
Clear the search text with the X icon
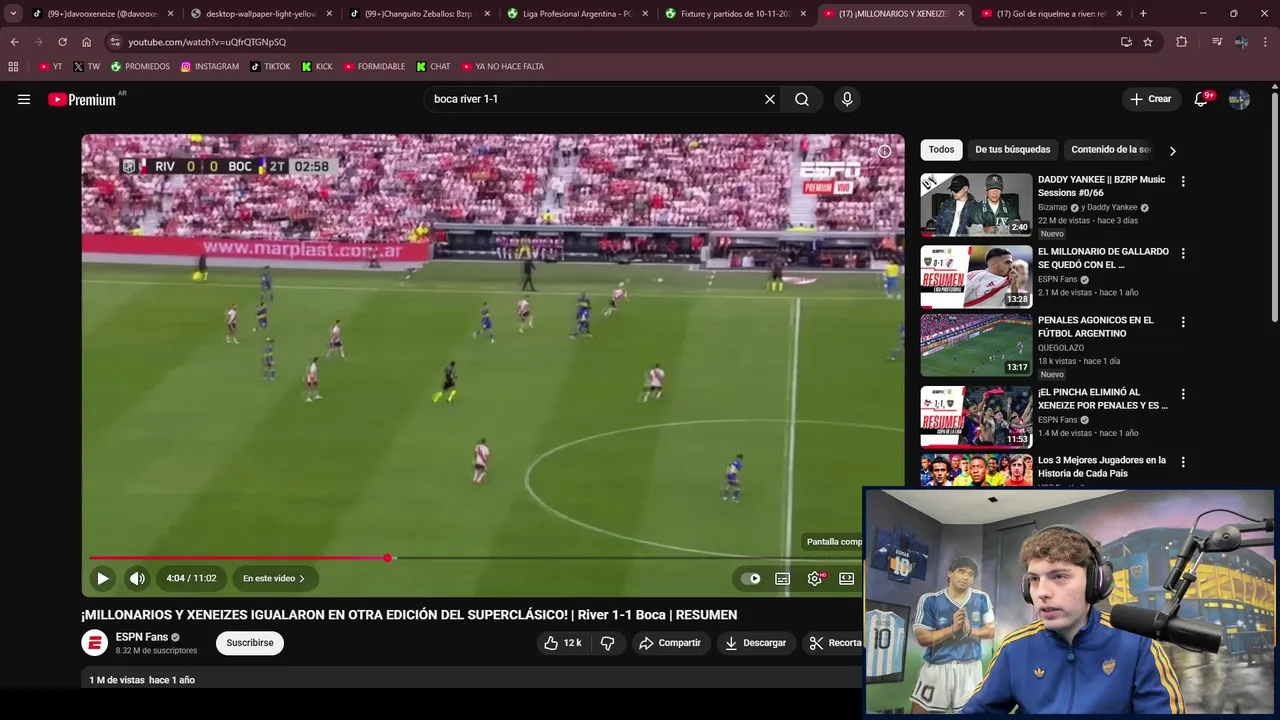point(770,99)
